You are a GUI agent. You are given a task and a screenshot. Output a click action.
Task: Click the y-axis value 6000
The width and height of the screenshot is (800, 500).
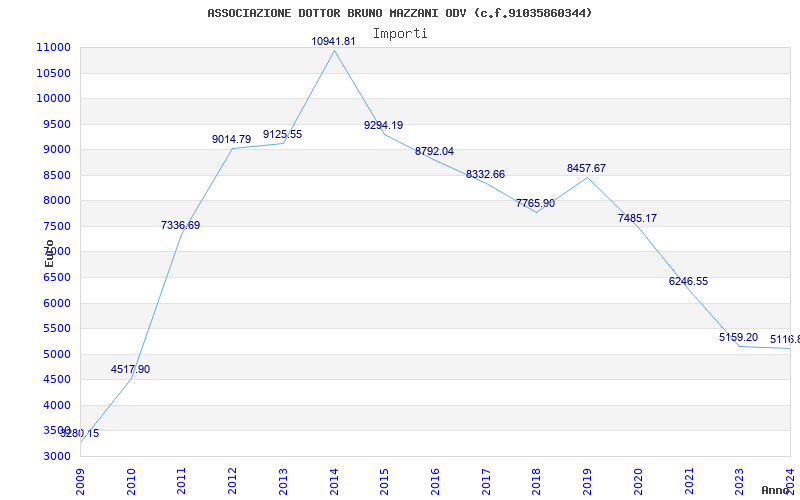56,303
